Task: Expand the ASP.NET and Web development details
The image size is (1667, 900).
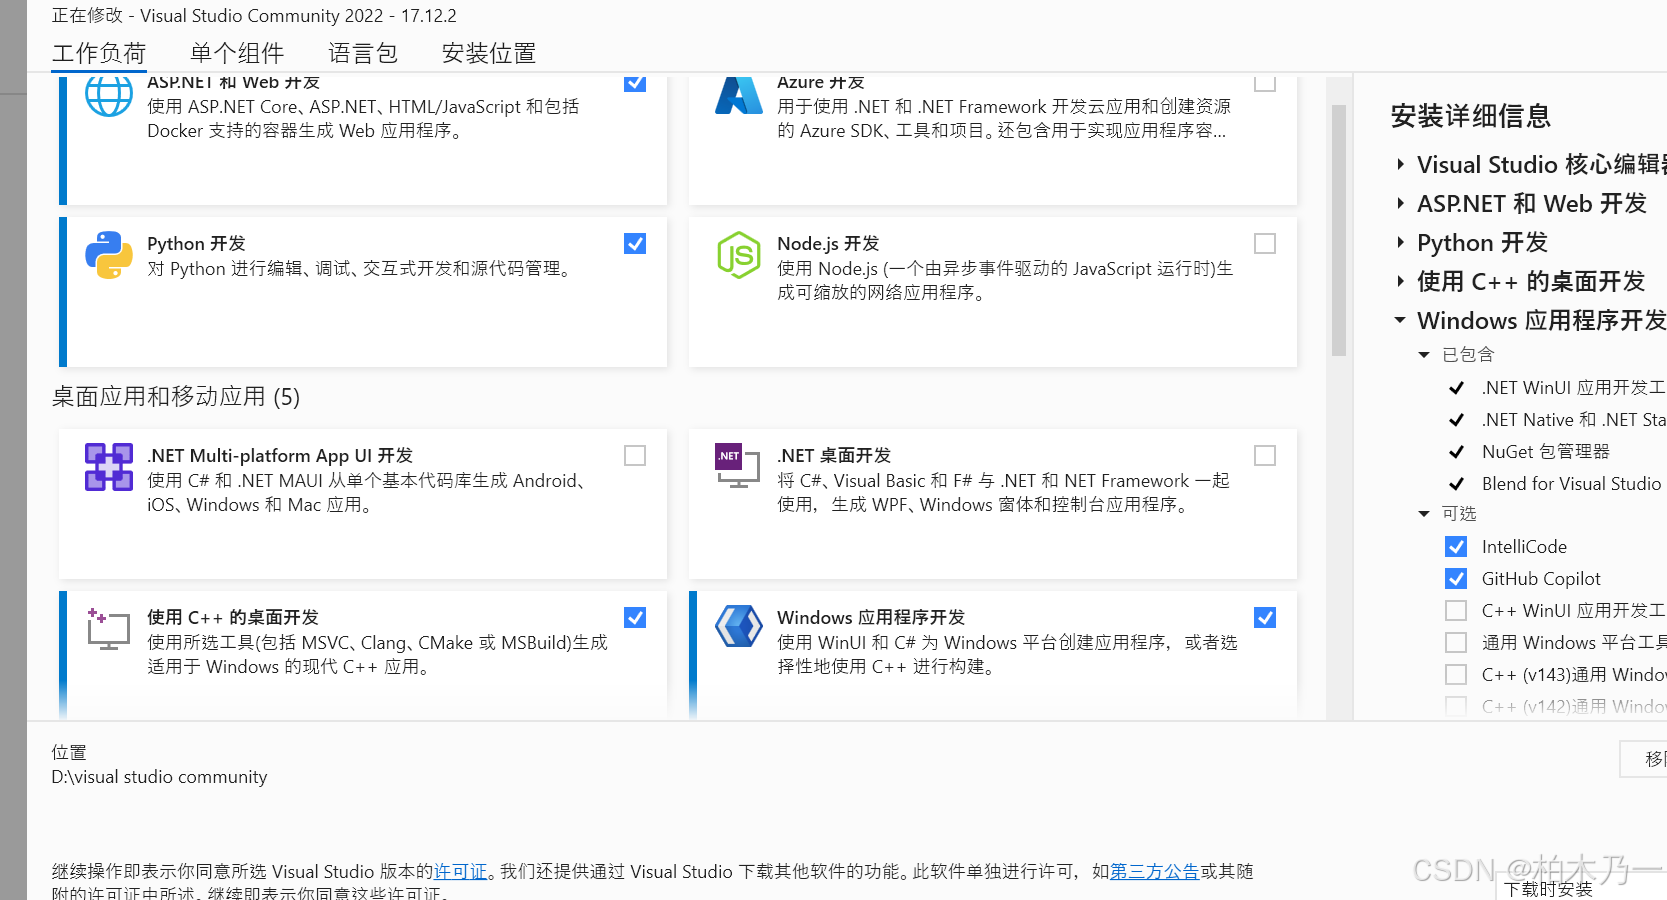Action: click(x=1400, y=203)
